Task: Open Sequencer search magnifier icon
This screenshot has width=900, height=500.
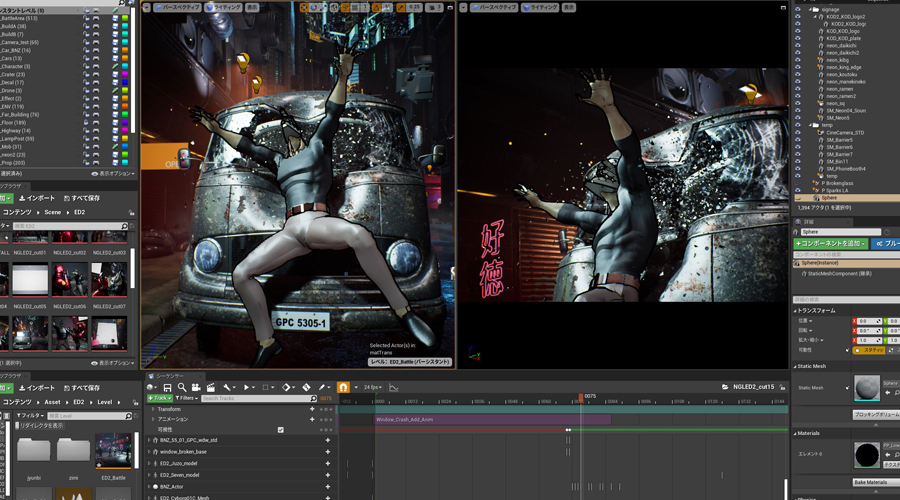Action: (x=182, y=387)
